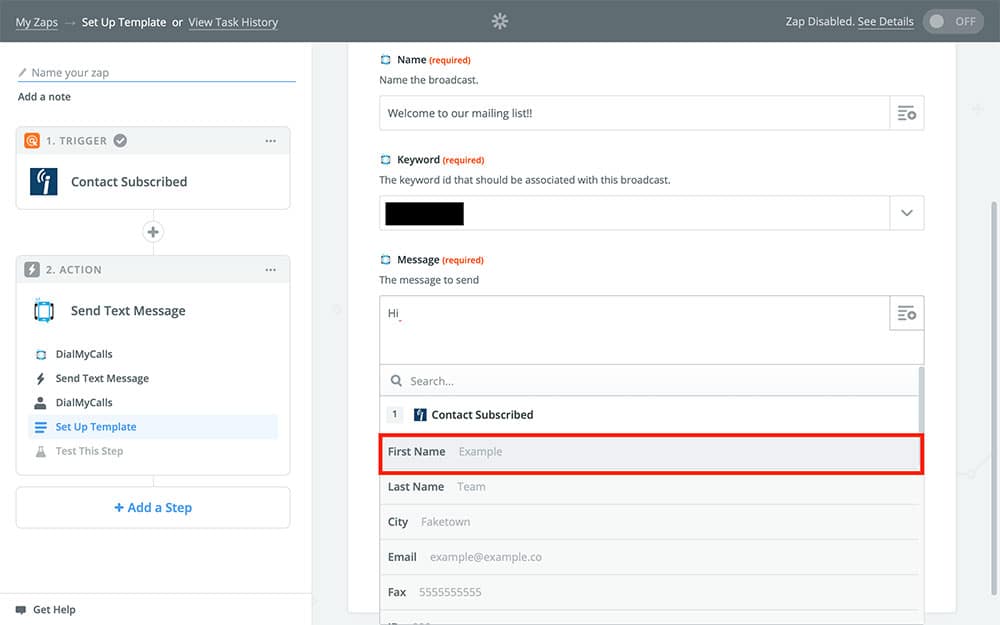Click the Get Help chat icon
The image size is (1000, 625).
tap(21, 609)
